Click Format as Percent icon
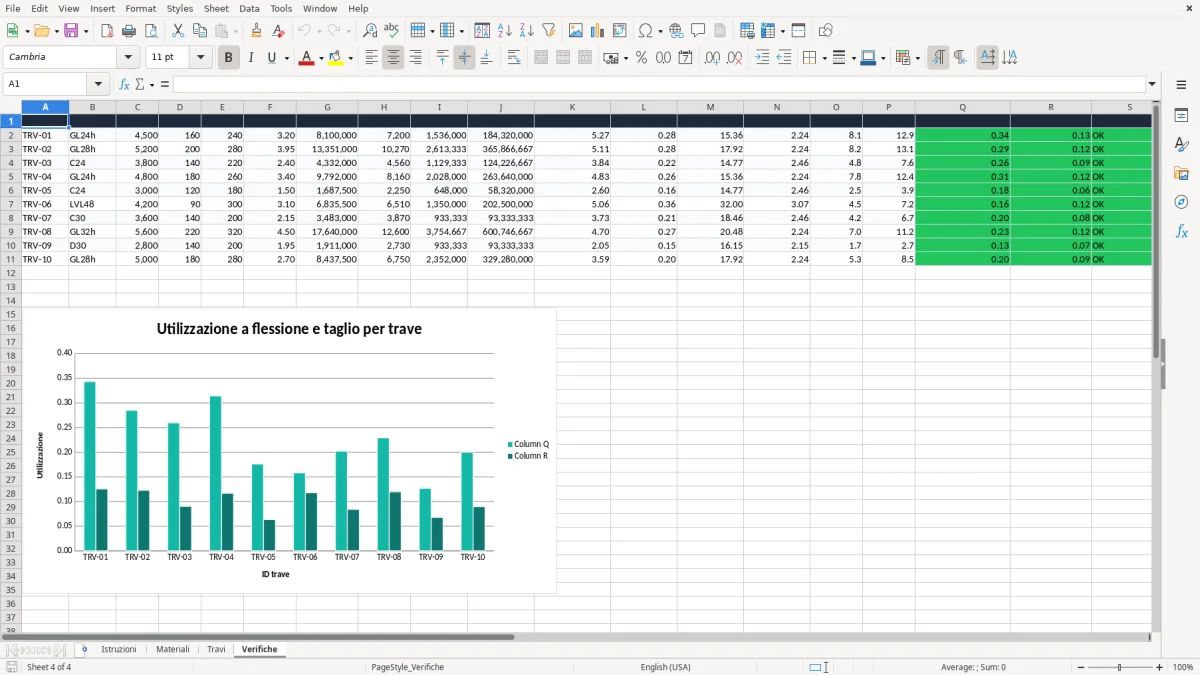Image resolution: width=1200 pixels, height=675 pixels. pos(642,58)
